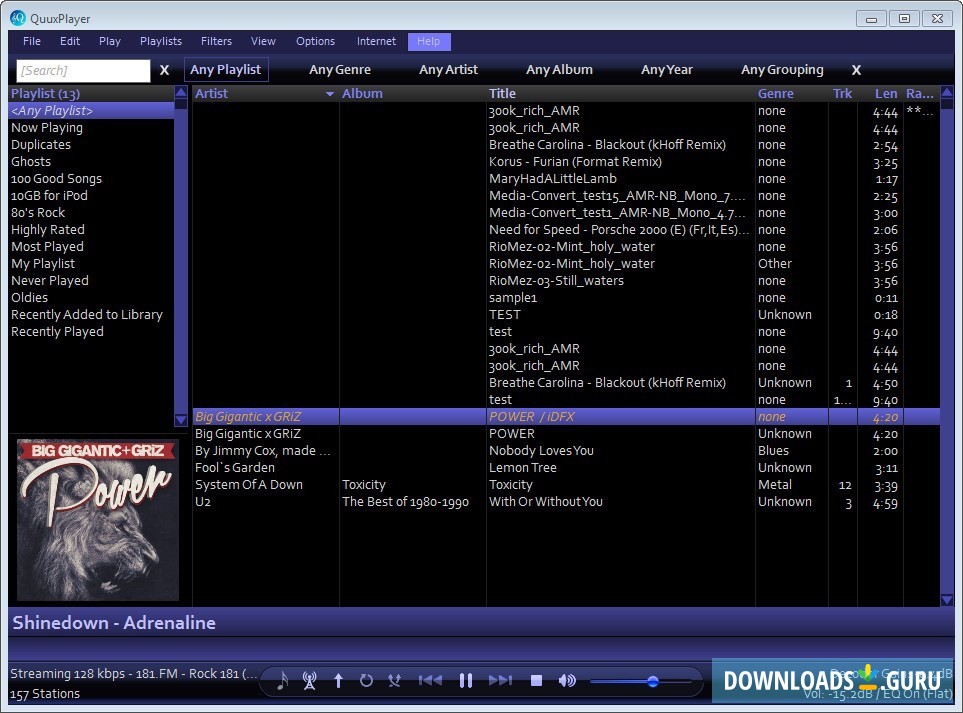Open the Filters menu
This screenshot has height=713, width=963.
216,41
